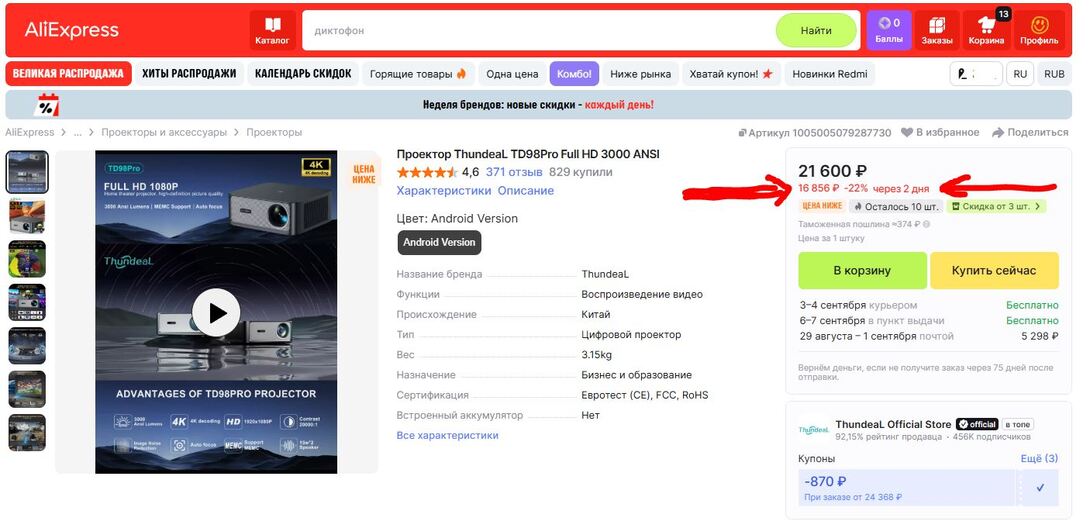Select the fourth product thumbnail

click(x=27, y=302)
